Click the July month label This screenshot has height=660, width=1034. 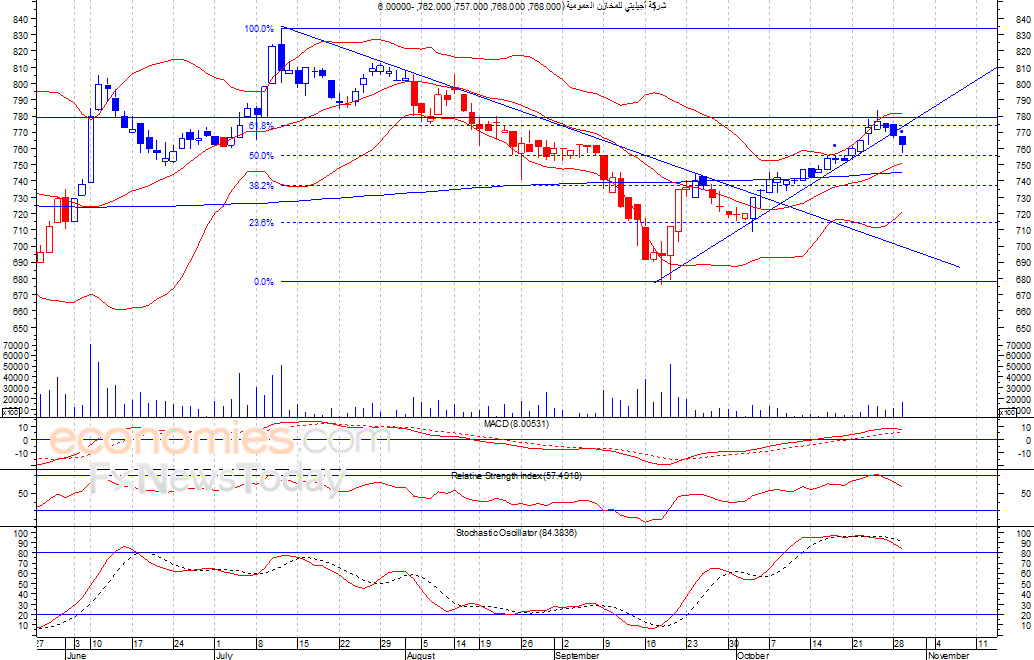[x=224, y=655]
